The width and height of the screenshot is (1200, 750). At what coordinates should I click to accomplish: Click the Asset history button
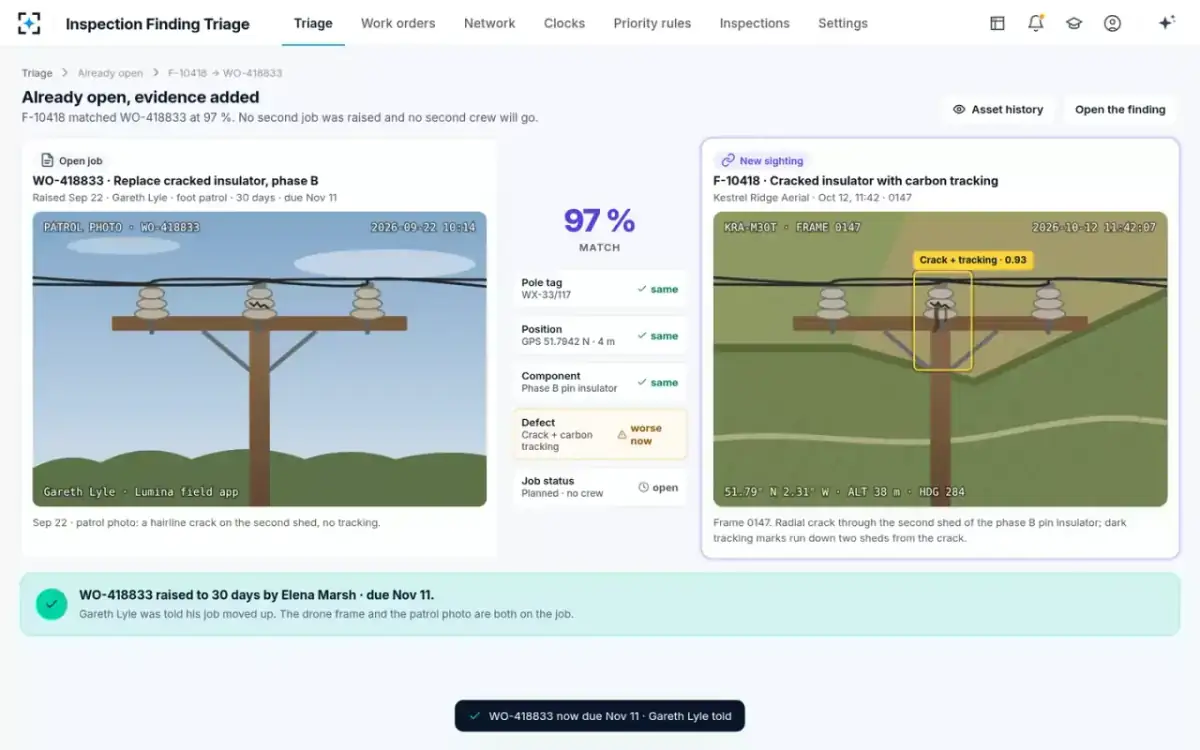click(998, 109)
